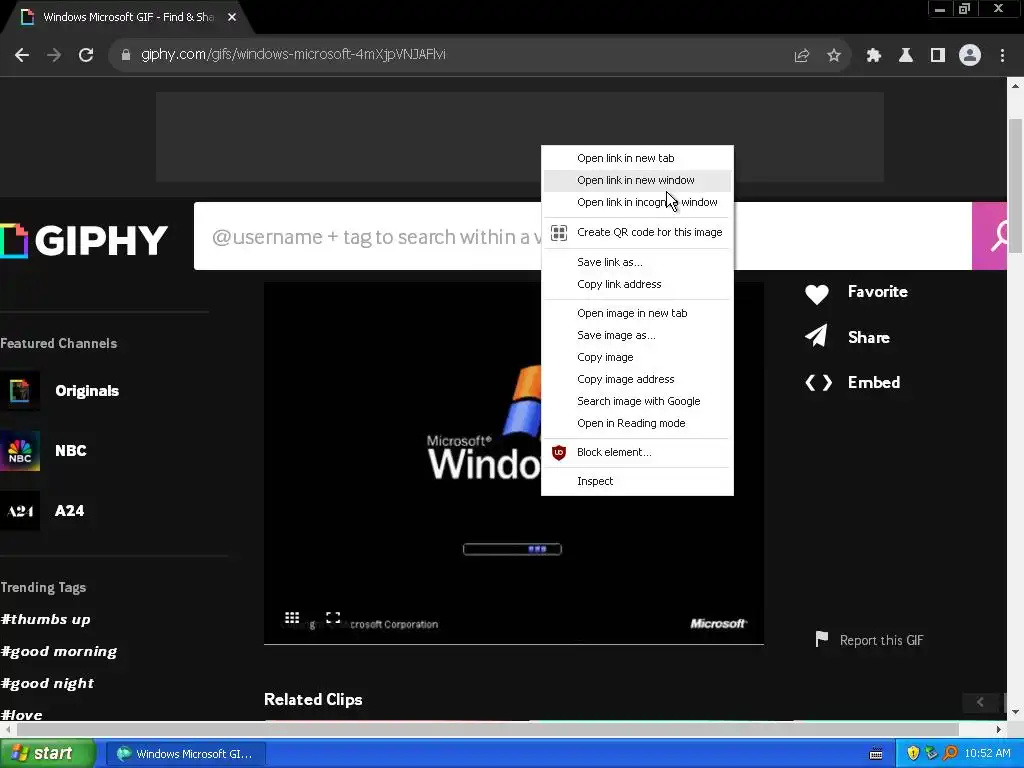1024x768 pixels.
Task: Choose Save link as...
Action: [637, 262]
